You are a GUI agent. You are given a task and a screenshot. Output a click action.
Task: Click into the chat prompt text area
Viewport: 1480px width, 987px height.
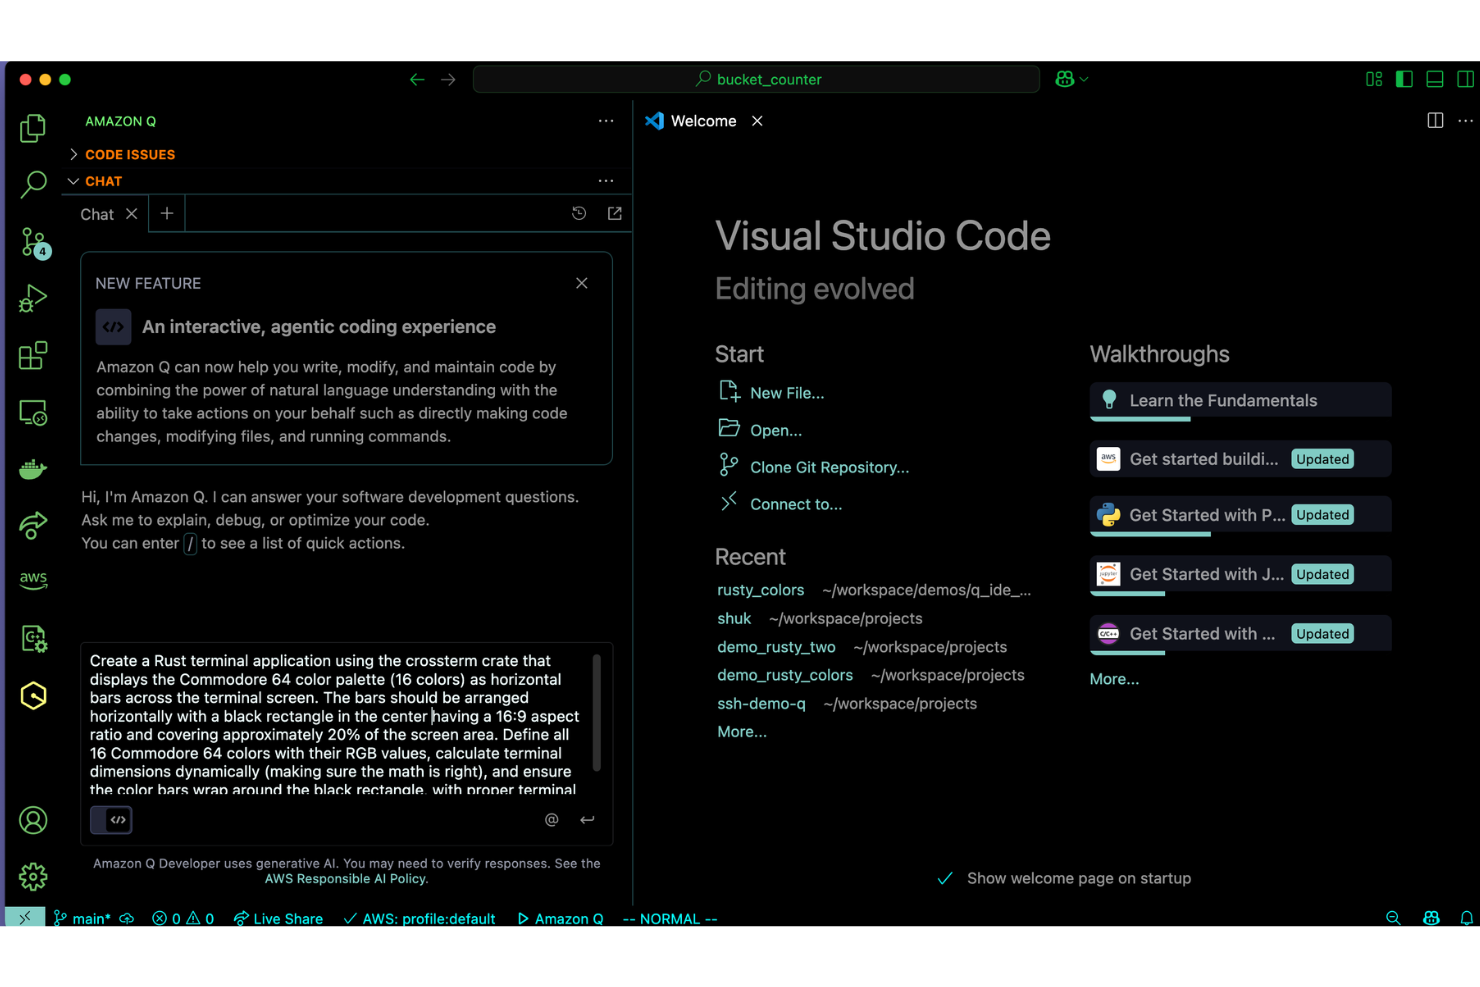[x=336, y=724]
